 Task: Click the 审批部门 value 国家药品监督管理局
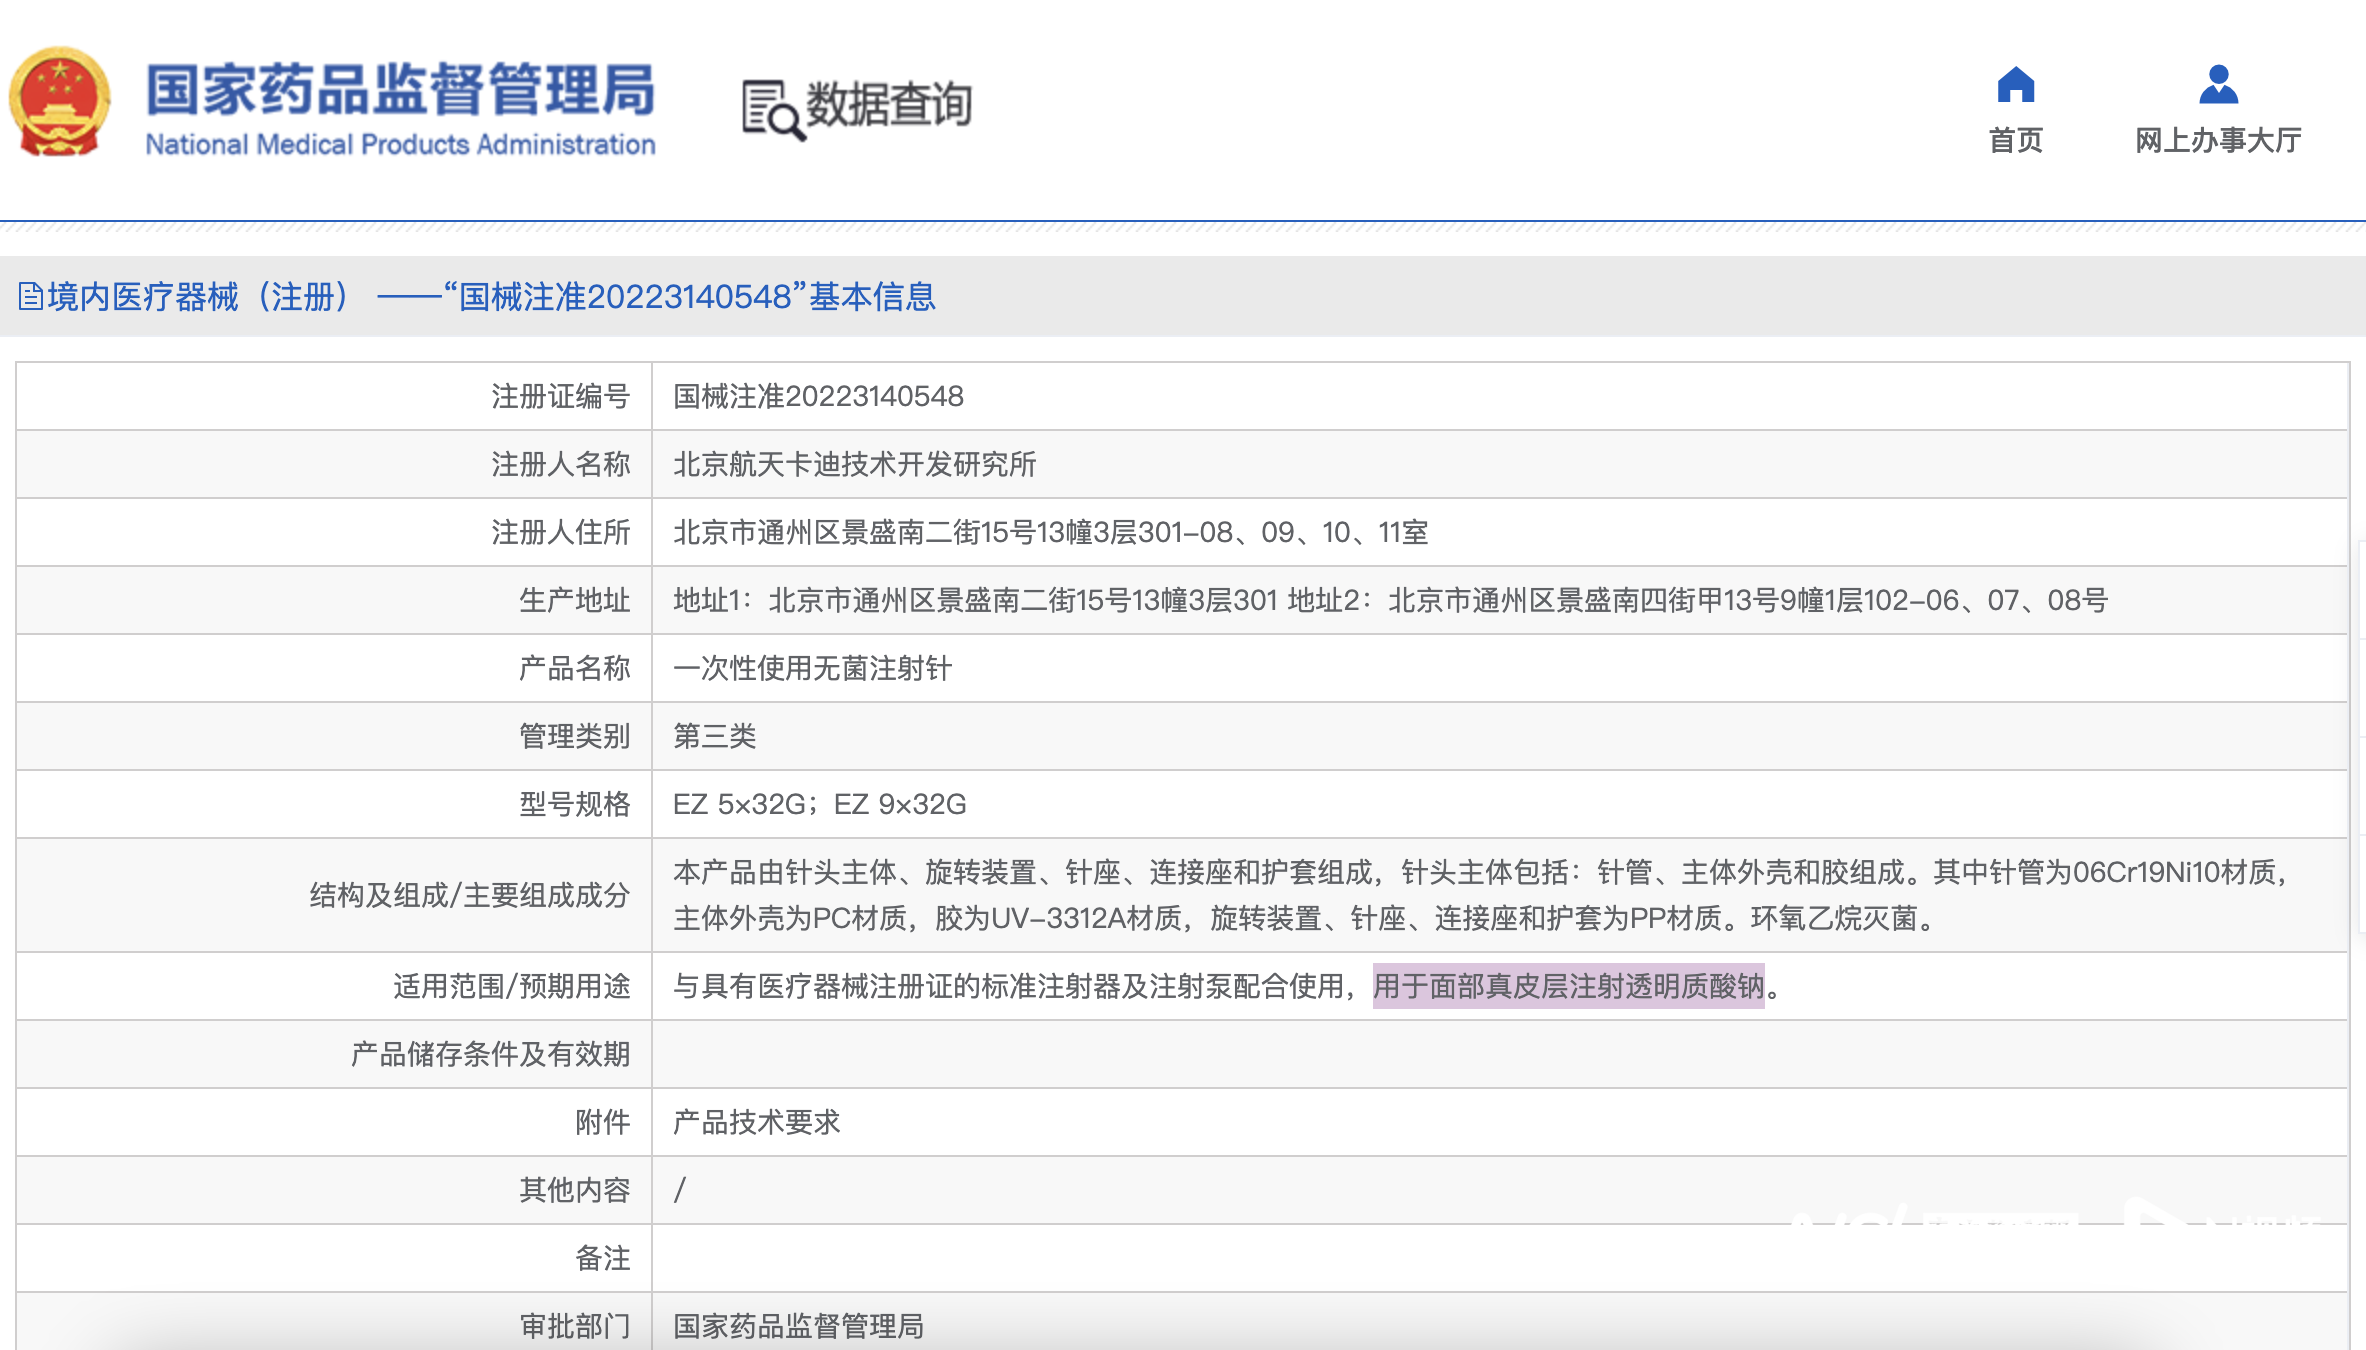tap(798, 1326)
